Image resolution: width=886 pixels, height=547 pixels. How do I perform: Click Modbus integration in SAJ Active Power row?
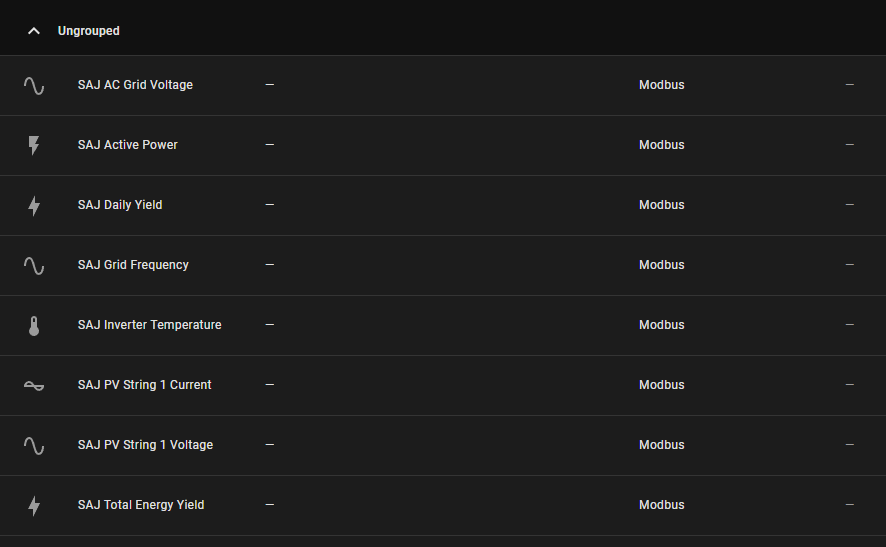(x=662, y=145)
